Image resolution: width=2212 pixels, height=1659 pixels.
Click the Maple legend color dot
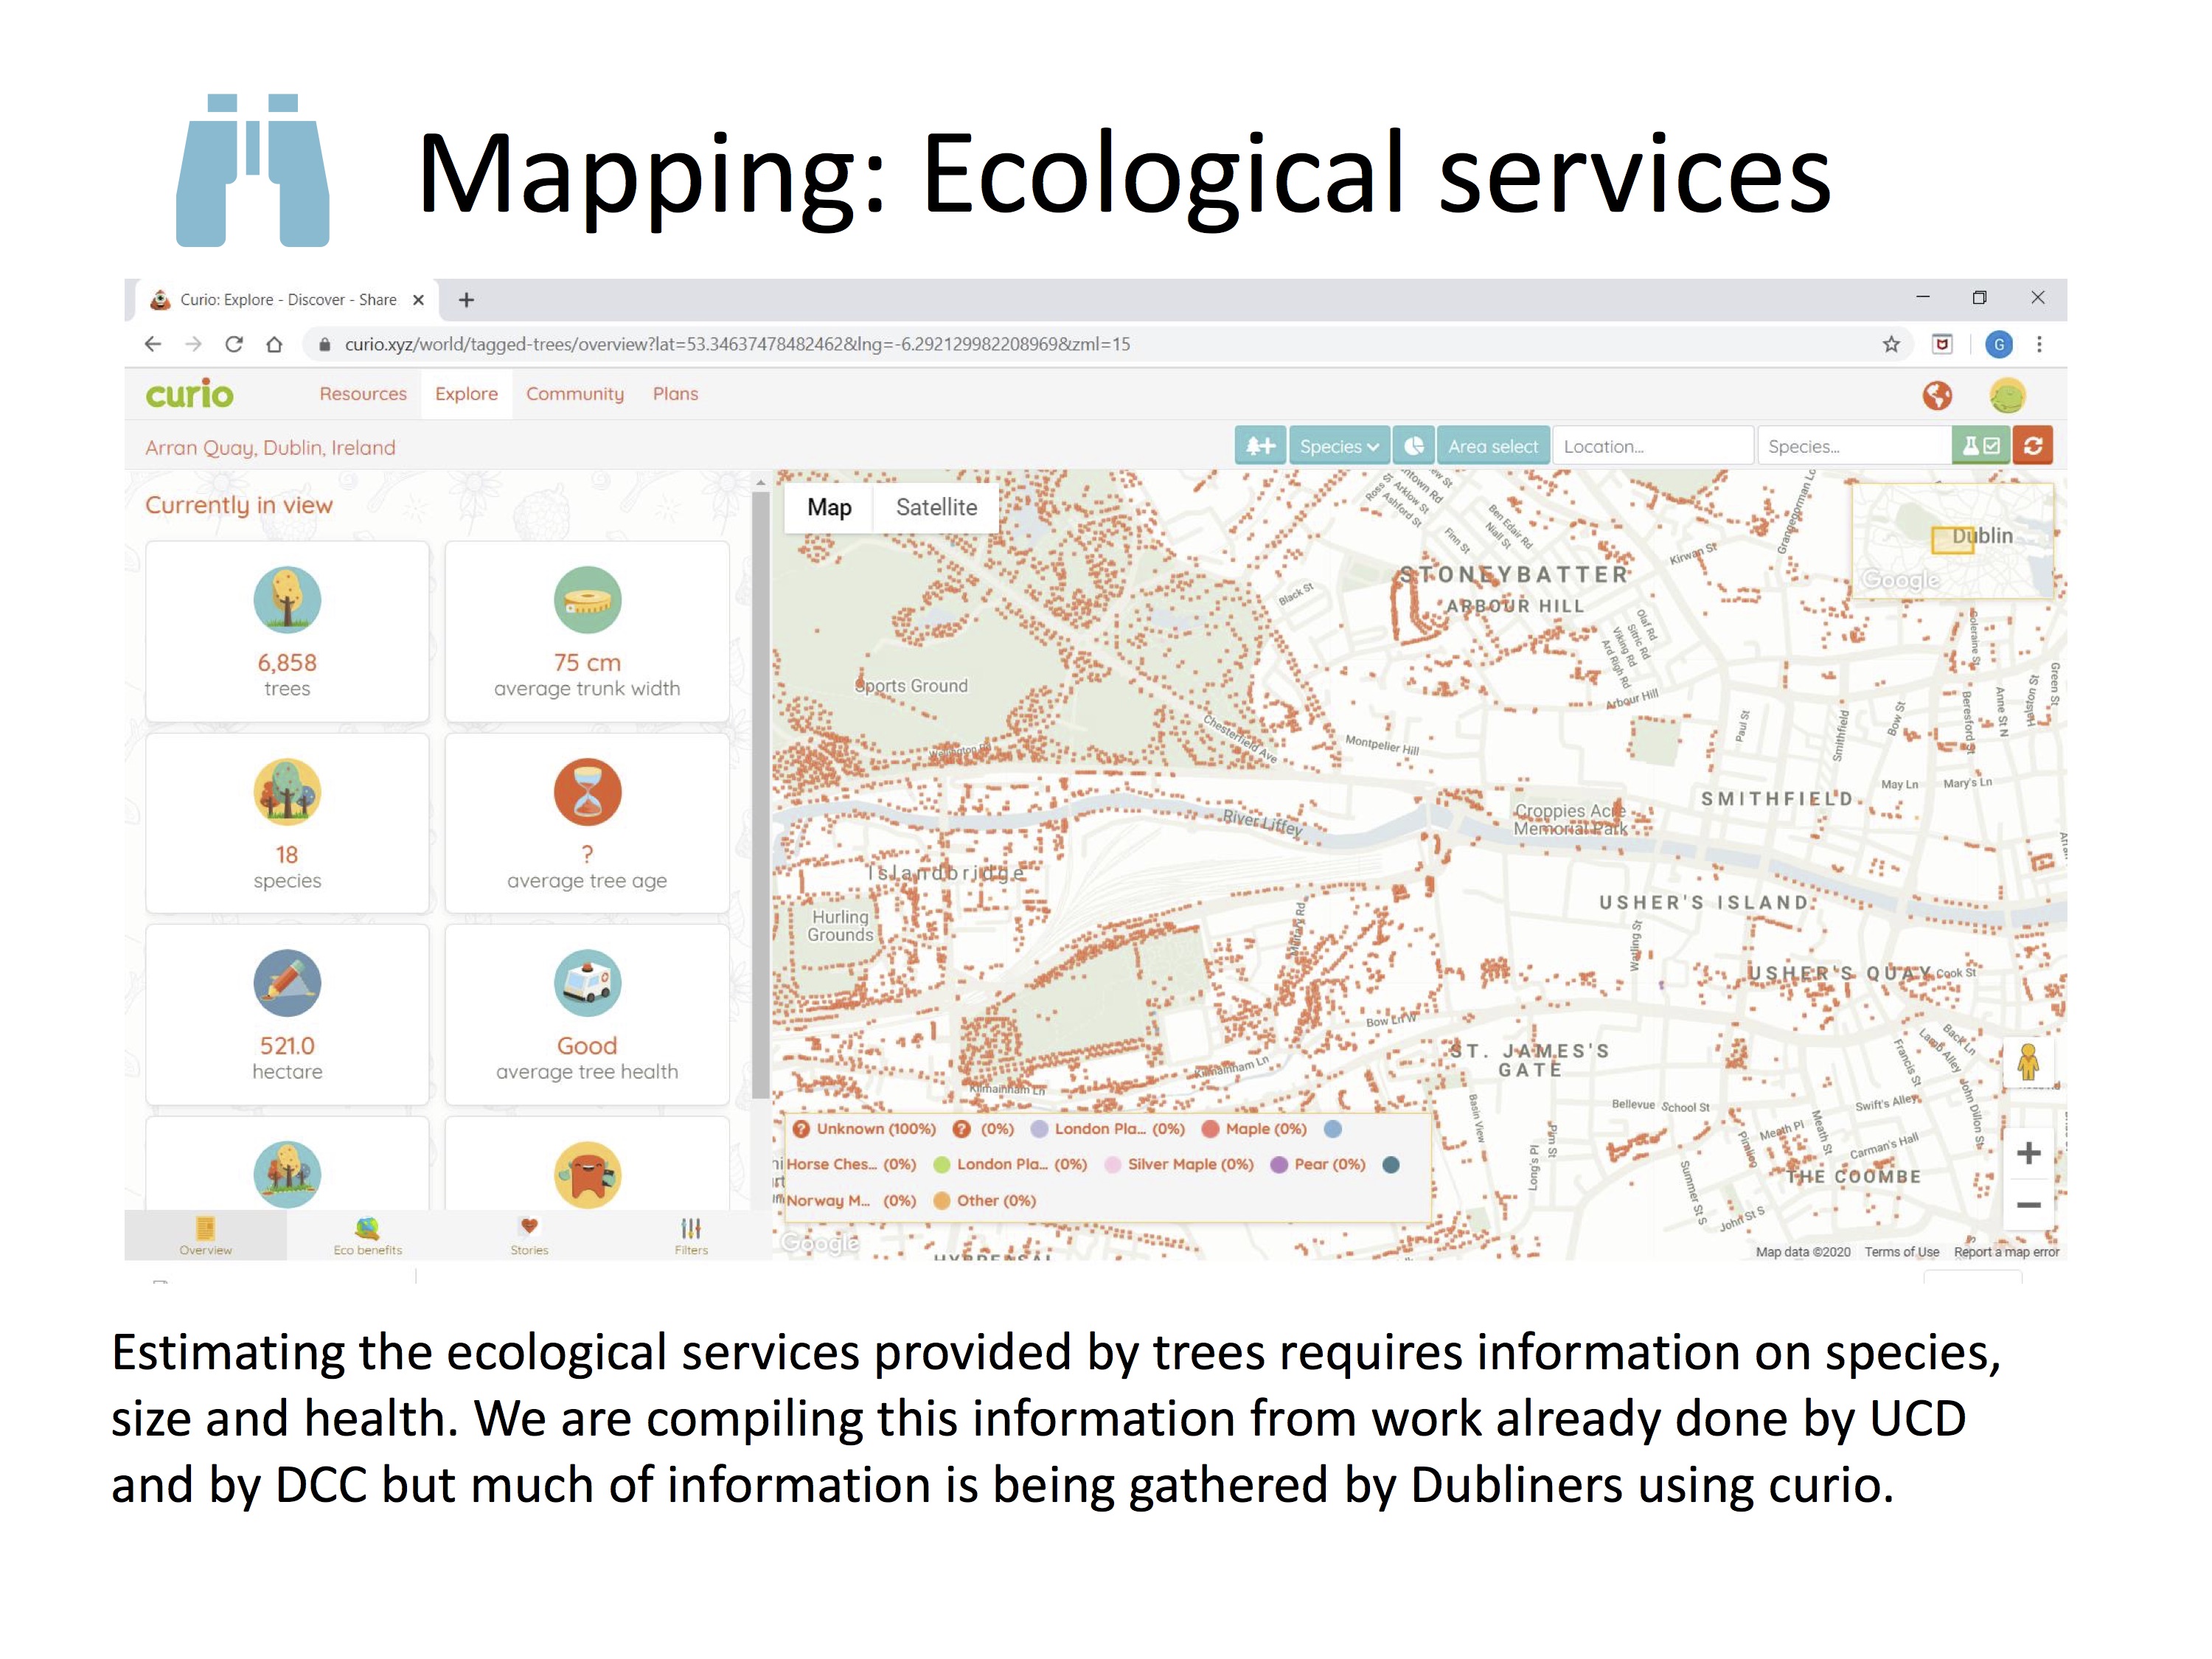pos(1210,1129)
